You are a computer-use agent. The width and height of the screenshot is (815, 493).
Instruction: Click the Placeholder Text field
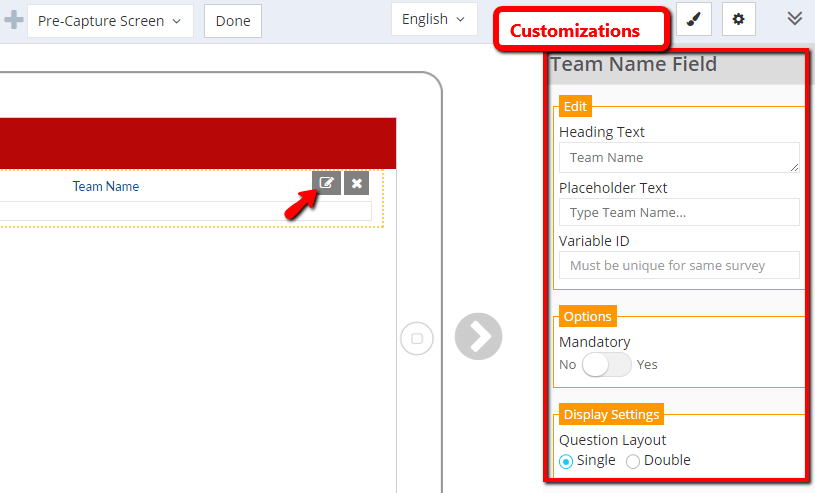pyautogui.click(x=679, y=212)
